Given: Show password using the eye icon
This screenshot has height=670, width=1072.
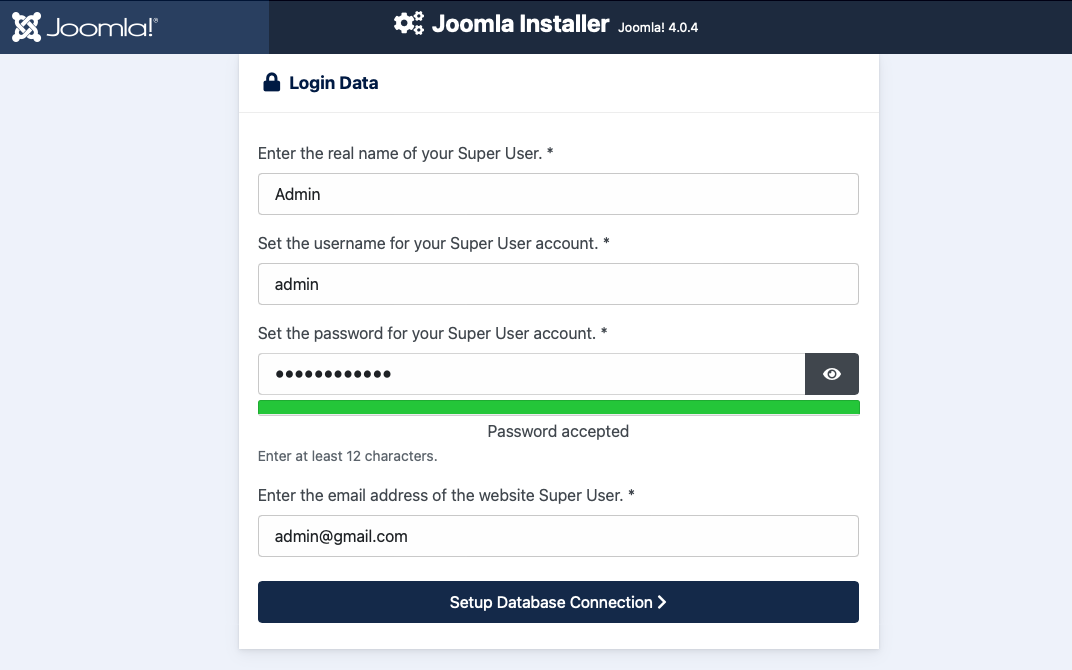Looking at the screenshot, I should point(831,374).
